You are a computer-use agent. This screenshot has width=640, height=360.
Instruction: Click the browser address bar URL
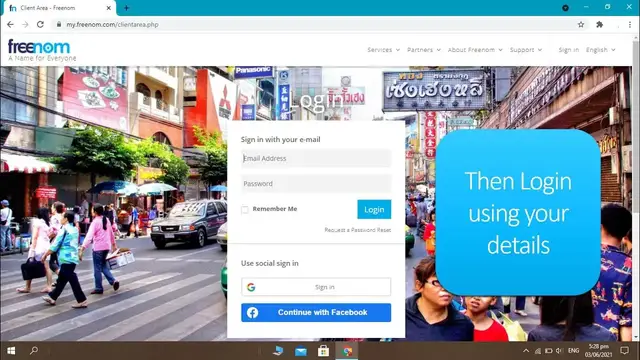[112, 24]
